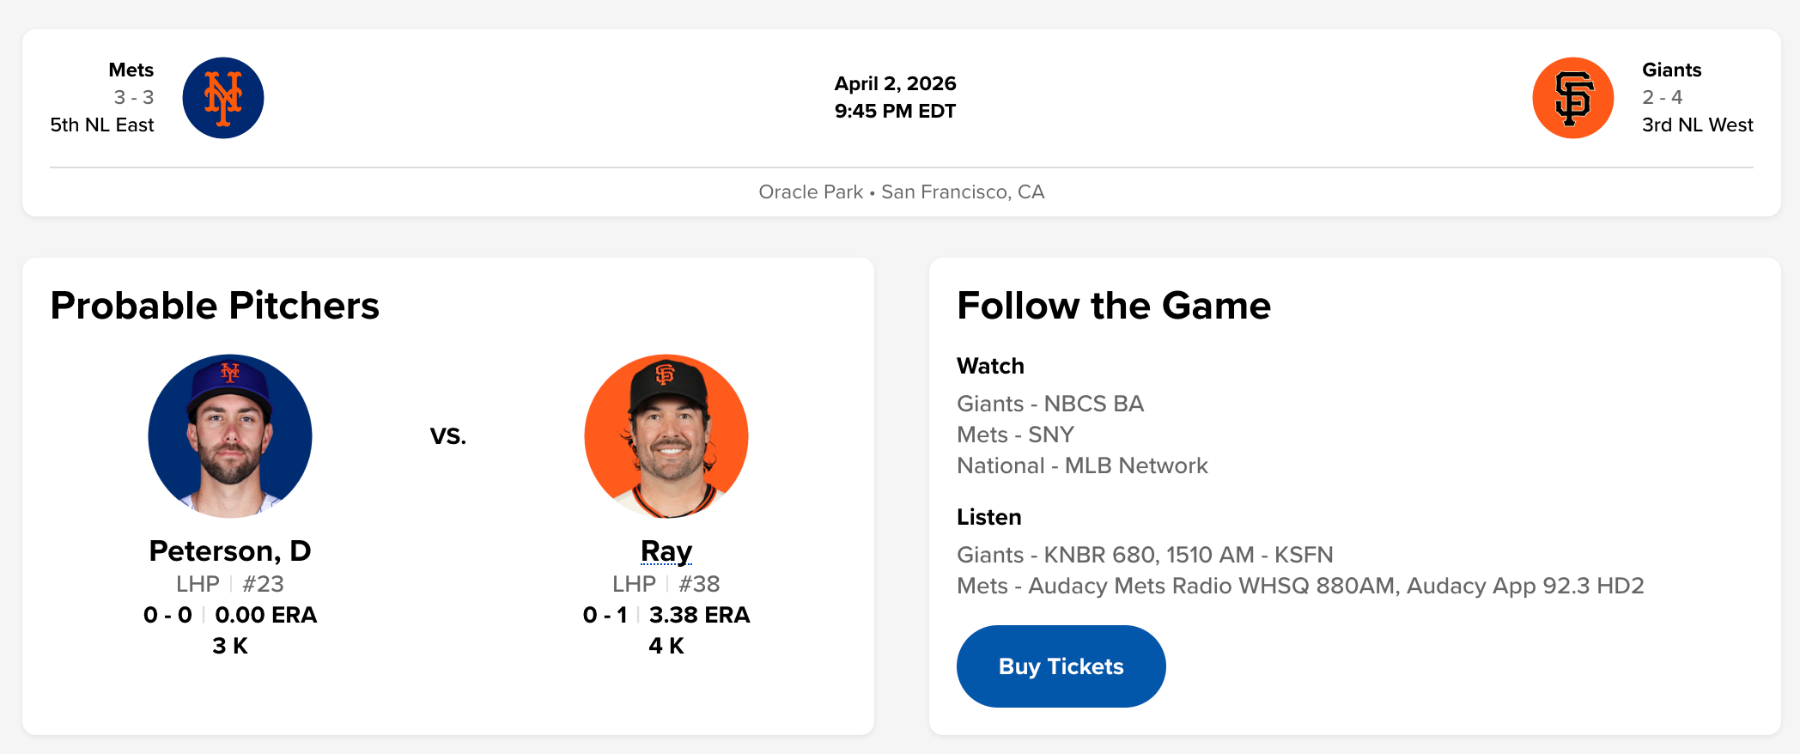The height and width of the screenshot is (754, 1800).
Task: Click the Buy Tickets button
Action: 1061,666
